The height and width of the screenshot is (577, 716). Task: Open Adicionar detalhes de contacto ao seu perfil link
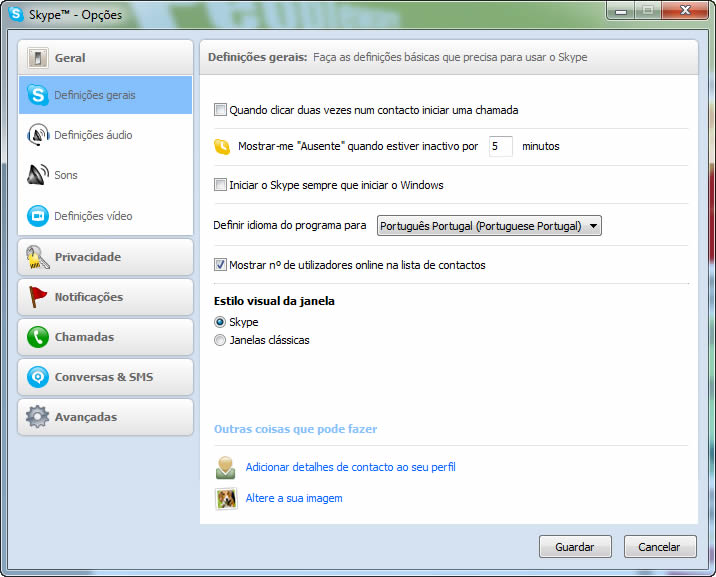(351, 467)
